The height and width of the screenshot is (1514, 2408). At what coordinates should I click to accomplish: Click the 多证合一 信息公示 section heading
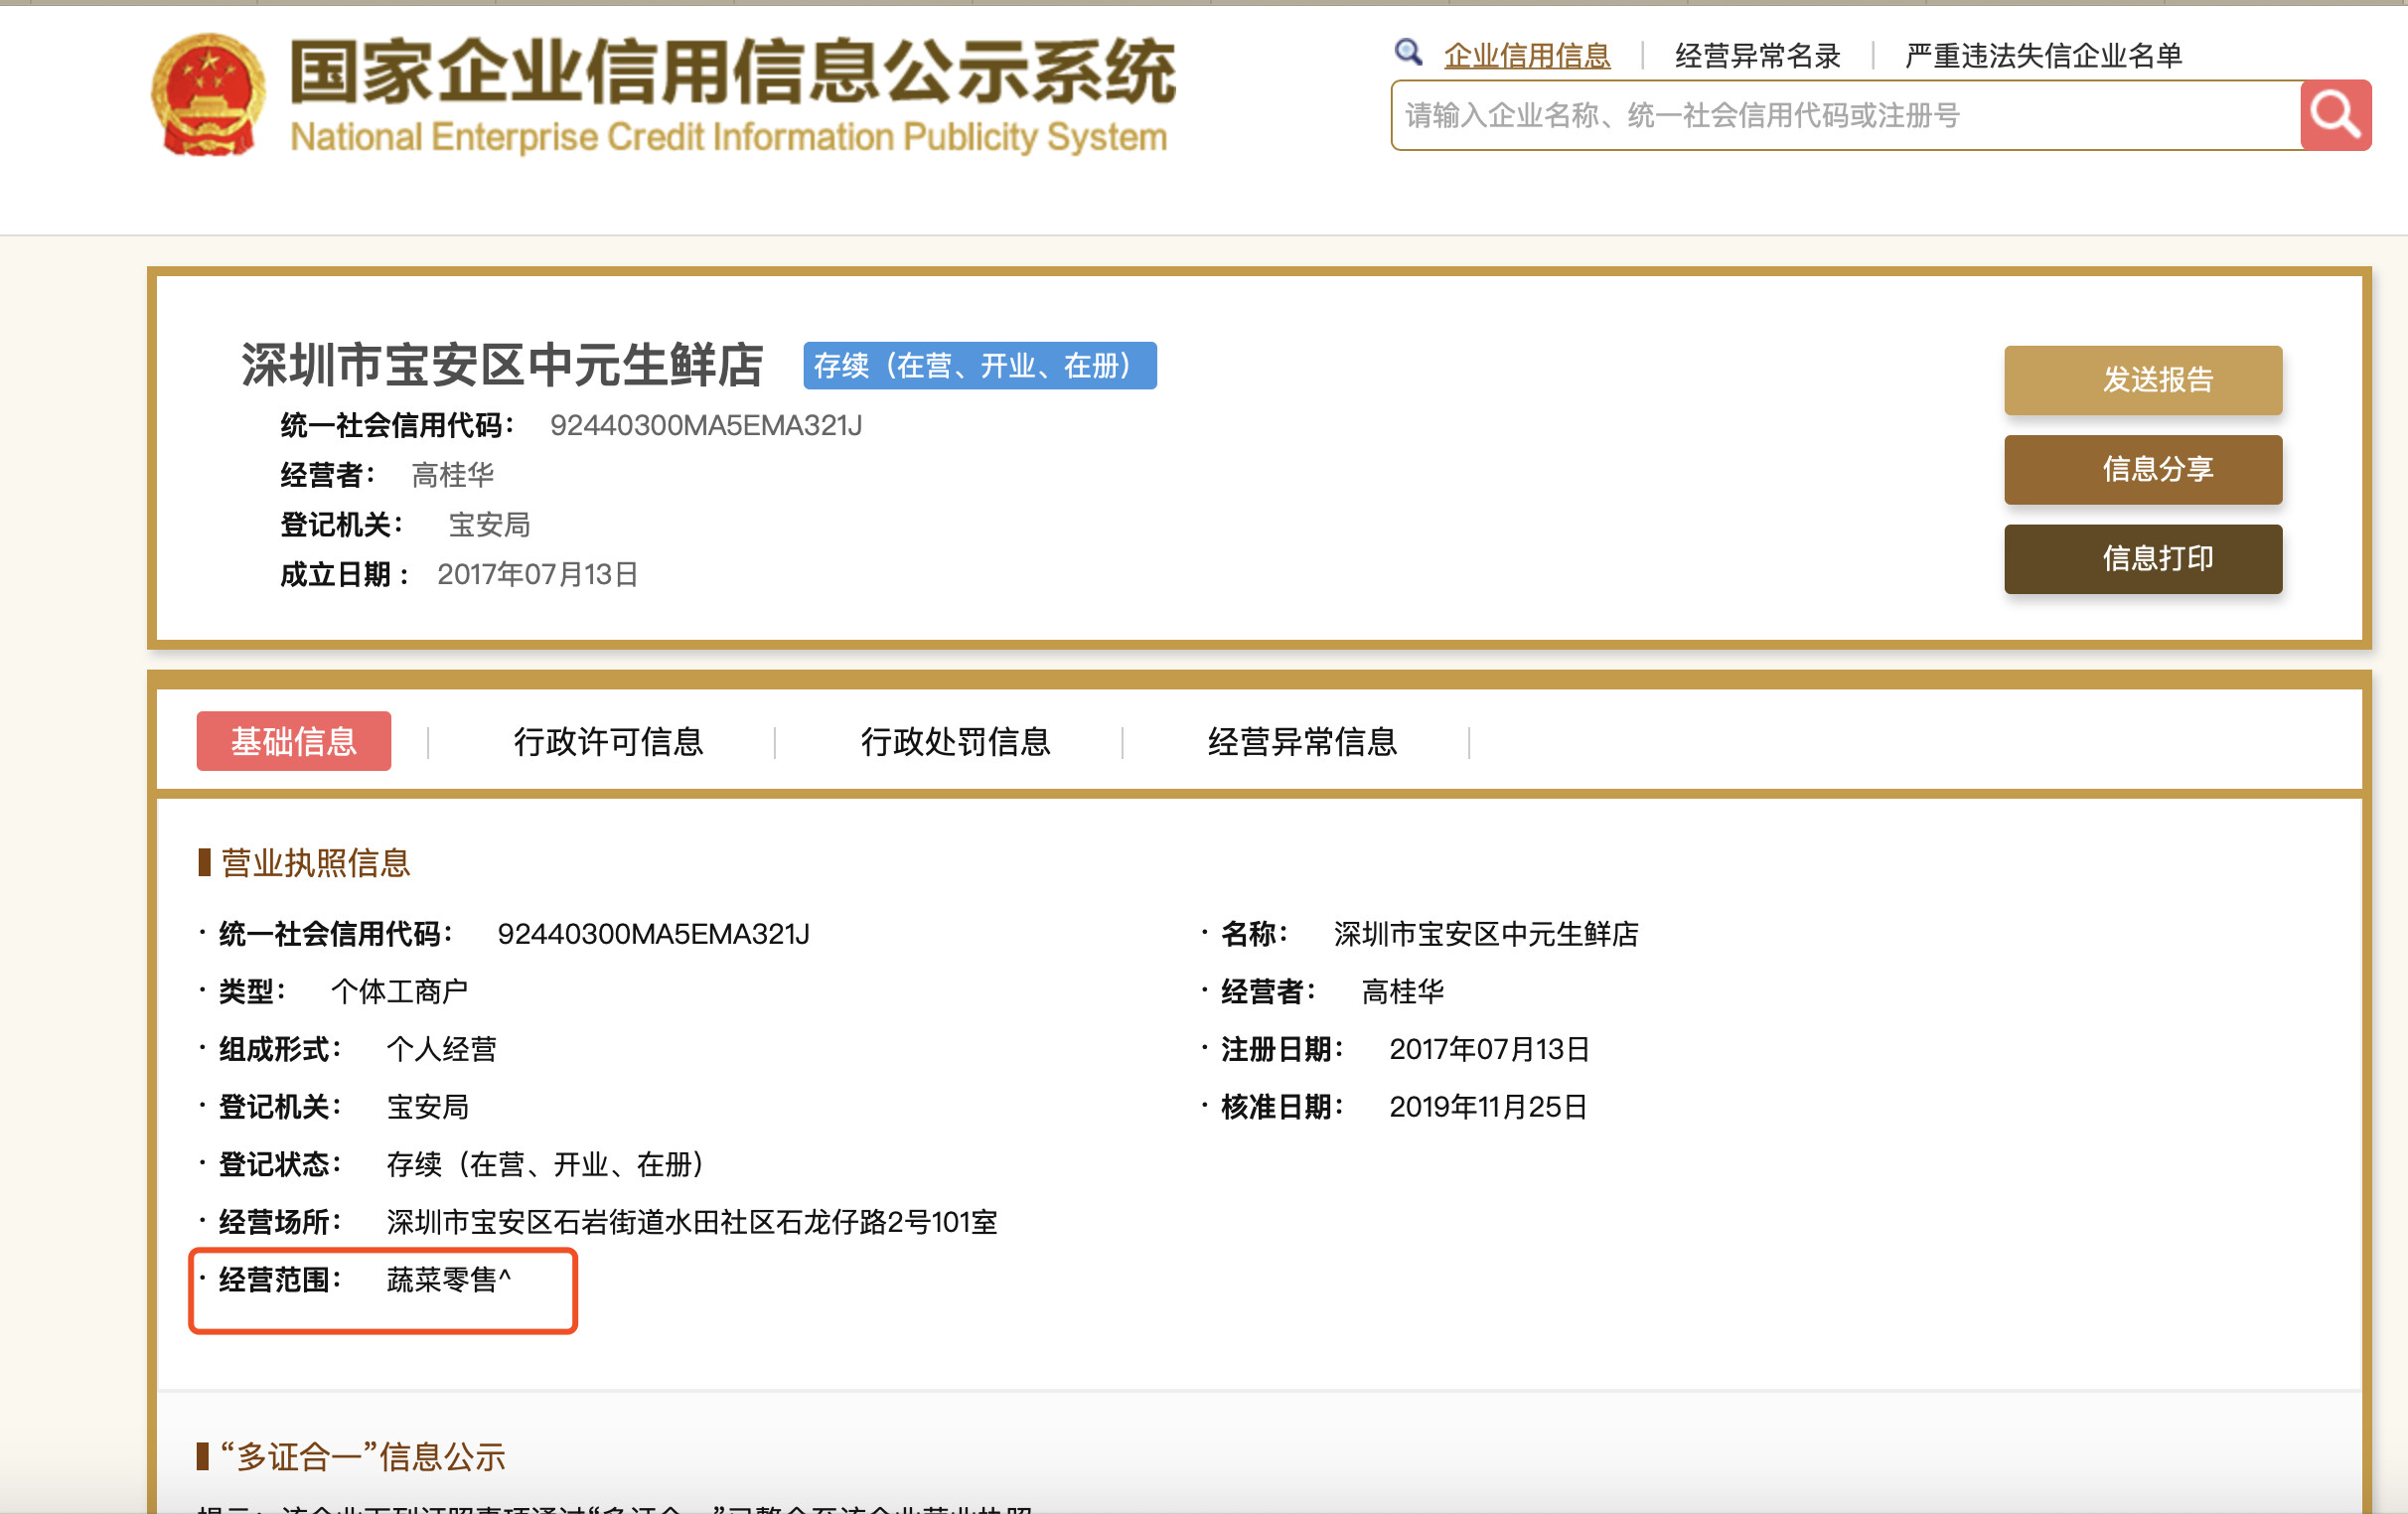[x=361, y=1456]
